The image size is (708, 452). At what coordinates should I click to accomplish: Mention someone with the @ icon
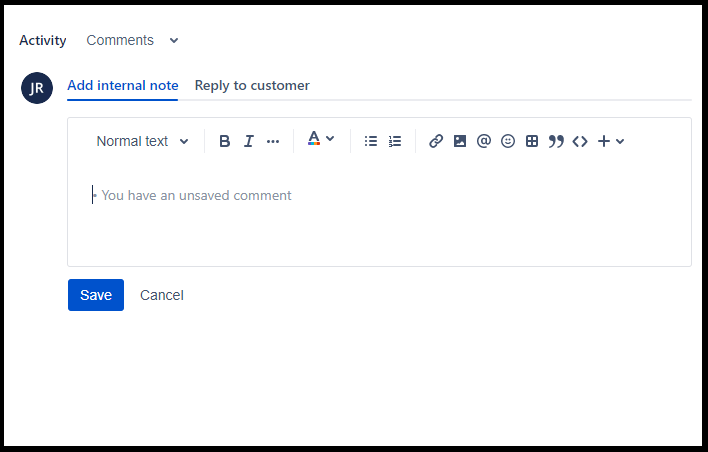tap(484, 141)
